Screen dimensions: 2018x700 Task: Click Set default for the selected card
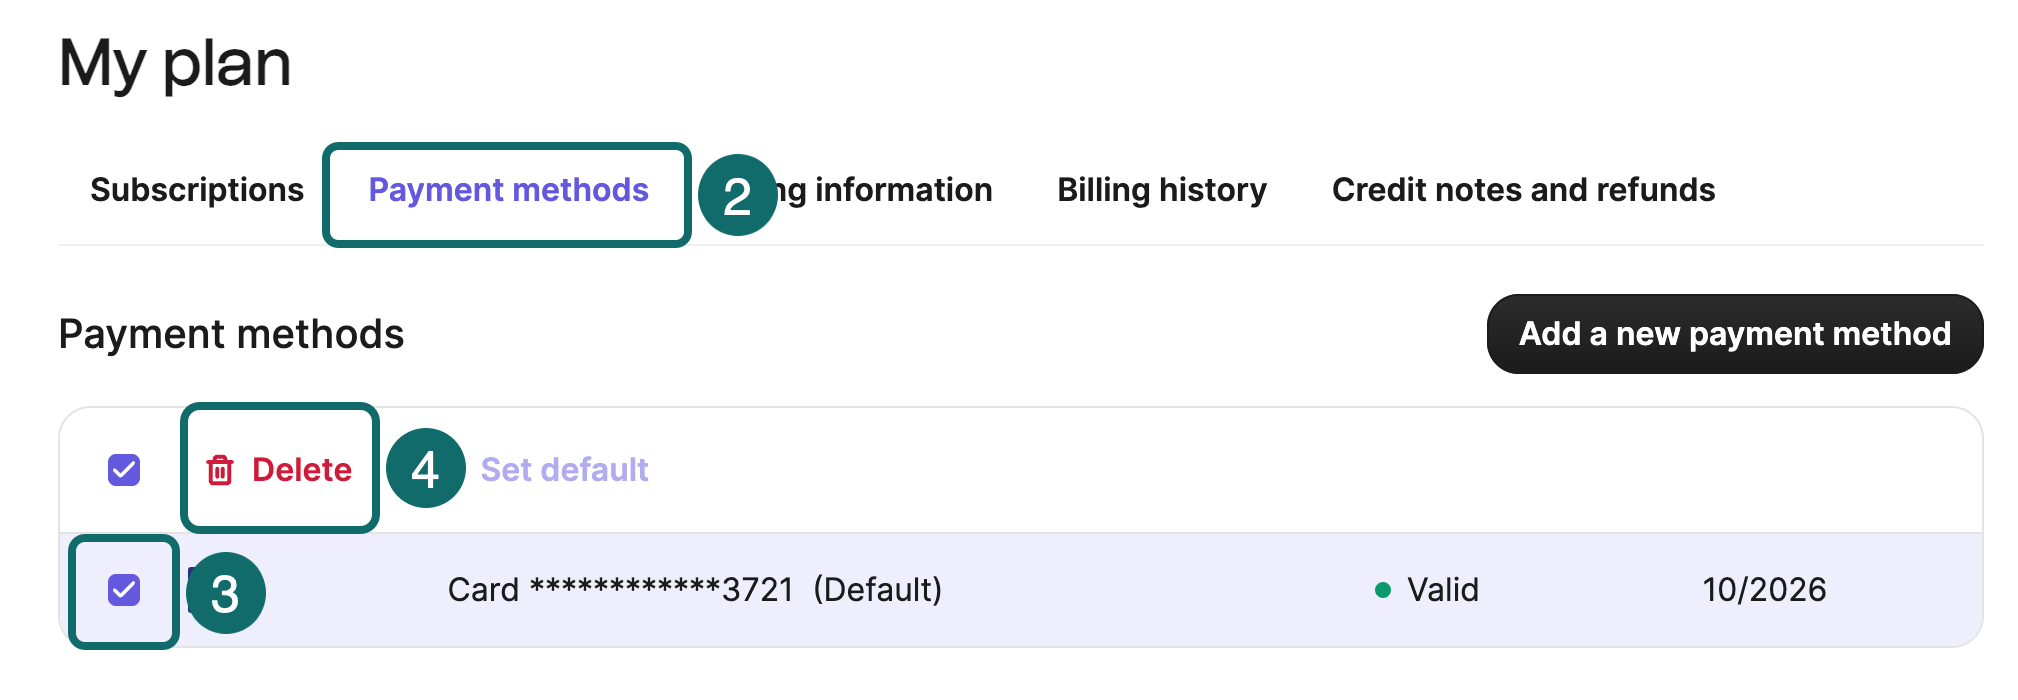[565, 469]
